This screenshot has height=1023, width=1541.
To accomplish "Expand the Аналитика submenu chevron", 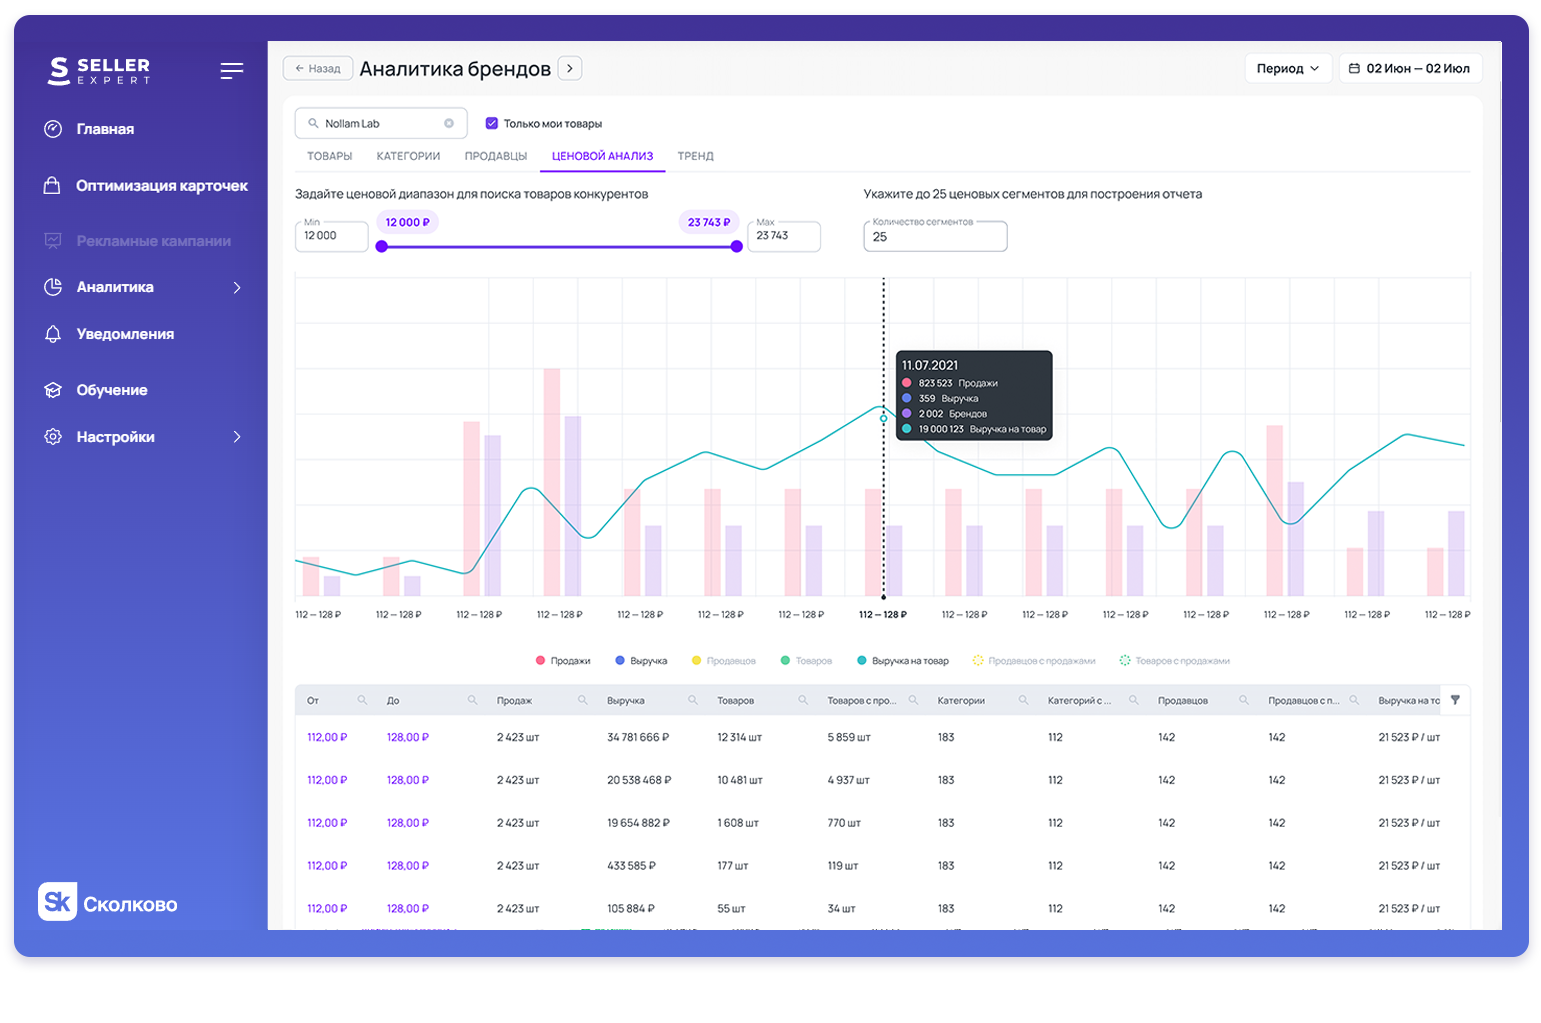I will [x=237, y=288].
